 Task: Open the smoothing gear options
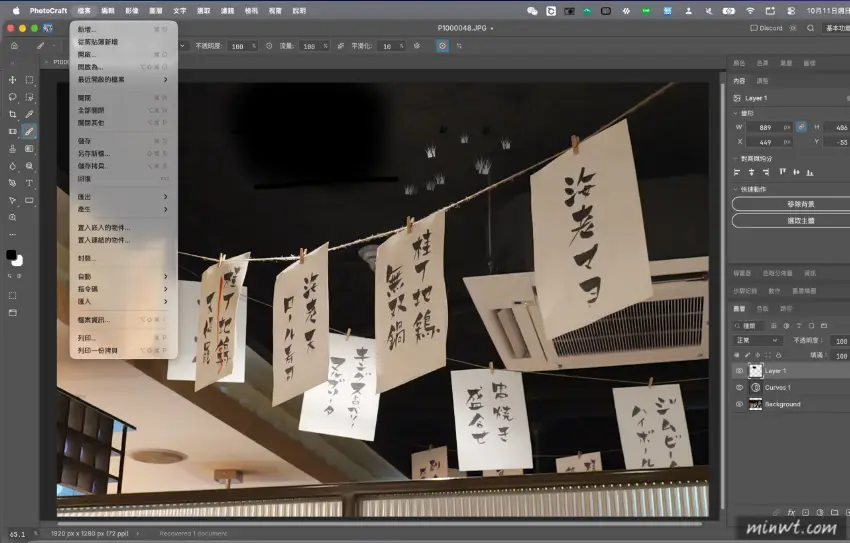[x=417, y=46]
